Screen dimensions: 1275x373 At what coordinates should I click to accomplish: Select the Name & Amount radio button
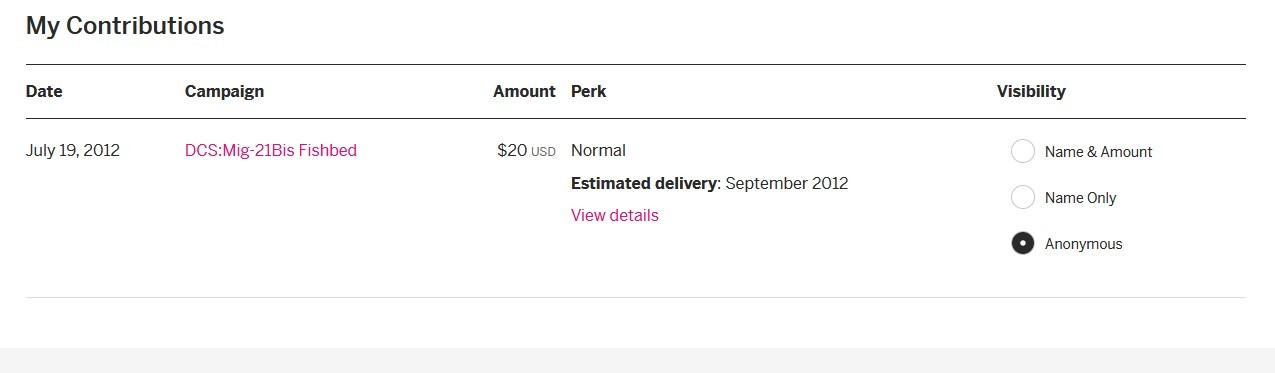click(x=1022, y=151)
